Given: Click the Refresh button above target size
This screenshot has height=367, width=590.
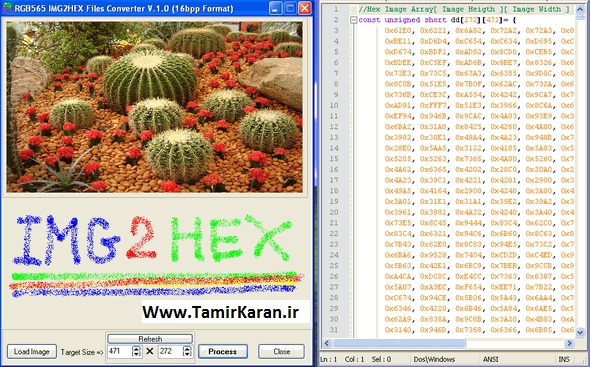Looking at the screenshot, I should [x=150, y=338].
